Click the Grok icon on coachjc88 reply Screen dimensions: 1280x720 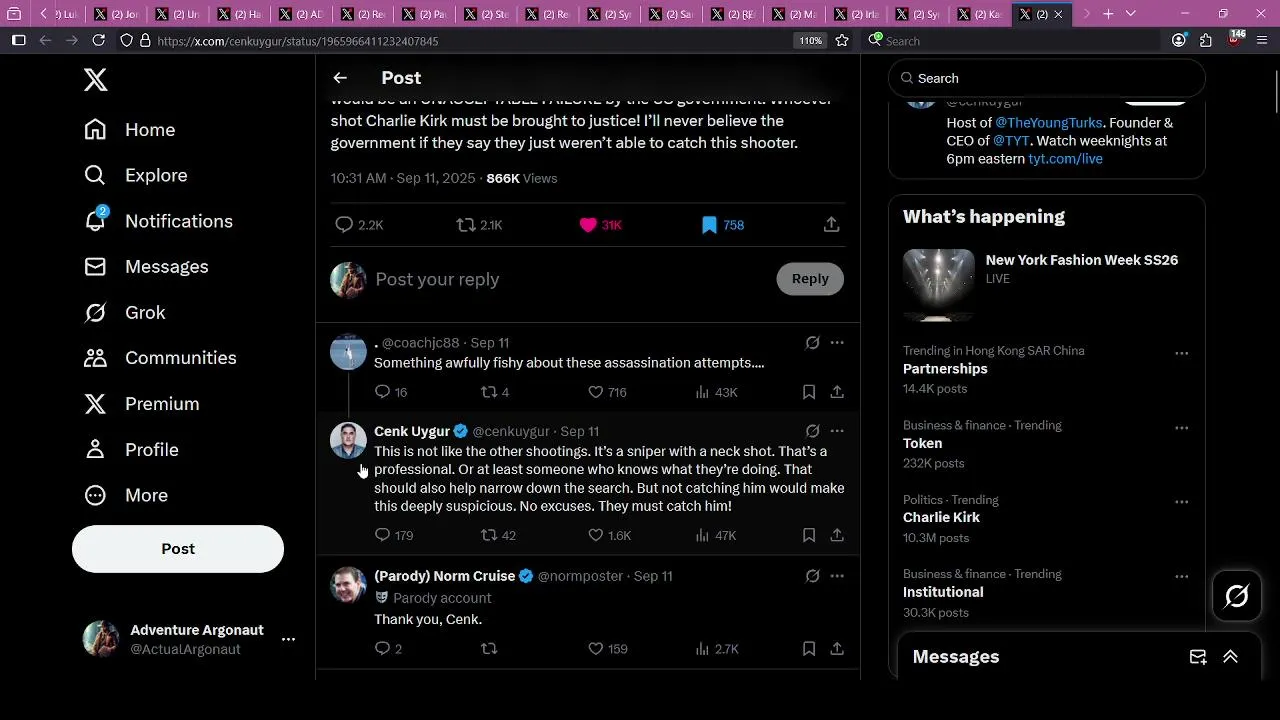[x=812, y=343]
